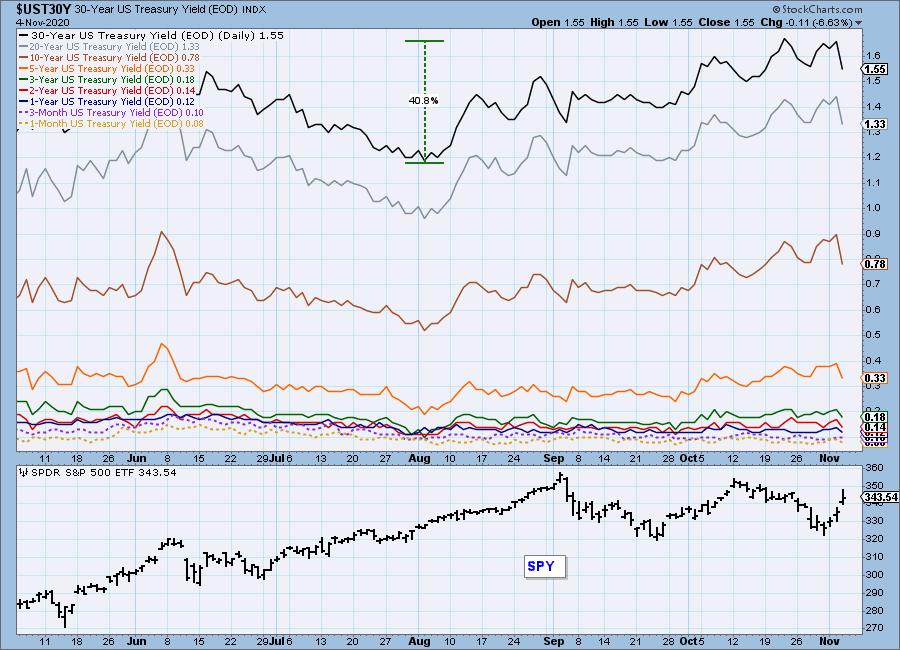Click the 40.8% measurement label

(424, 100)
